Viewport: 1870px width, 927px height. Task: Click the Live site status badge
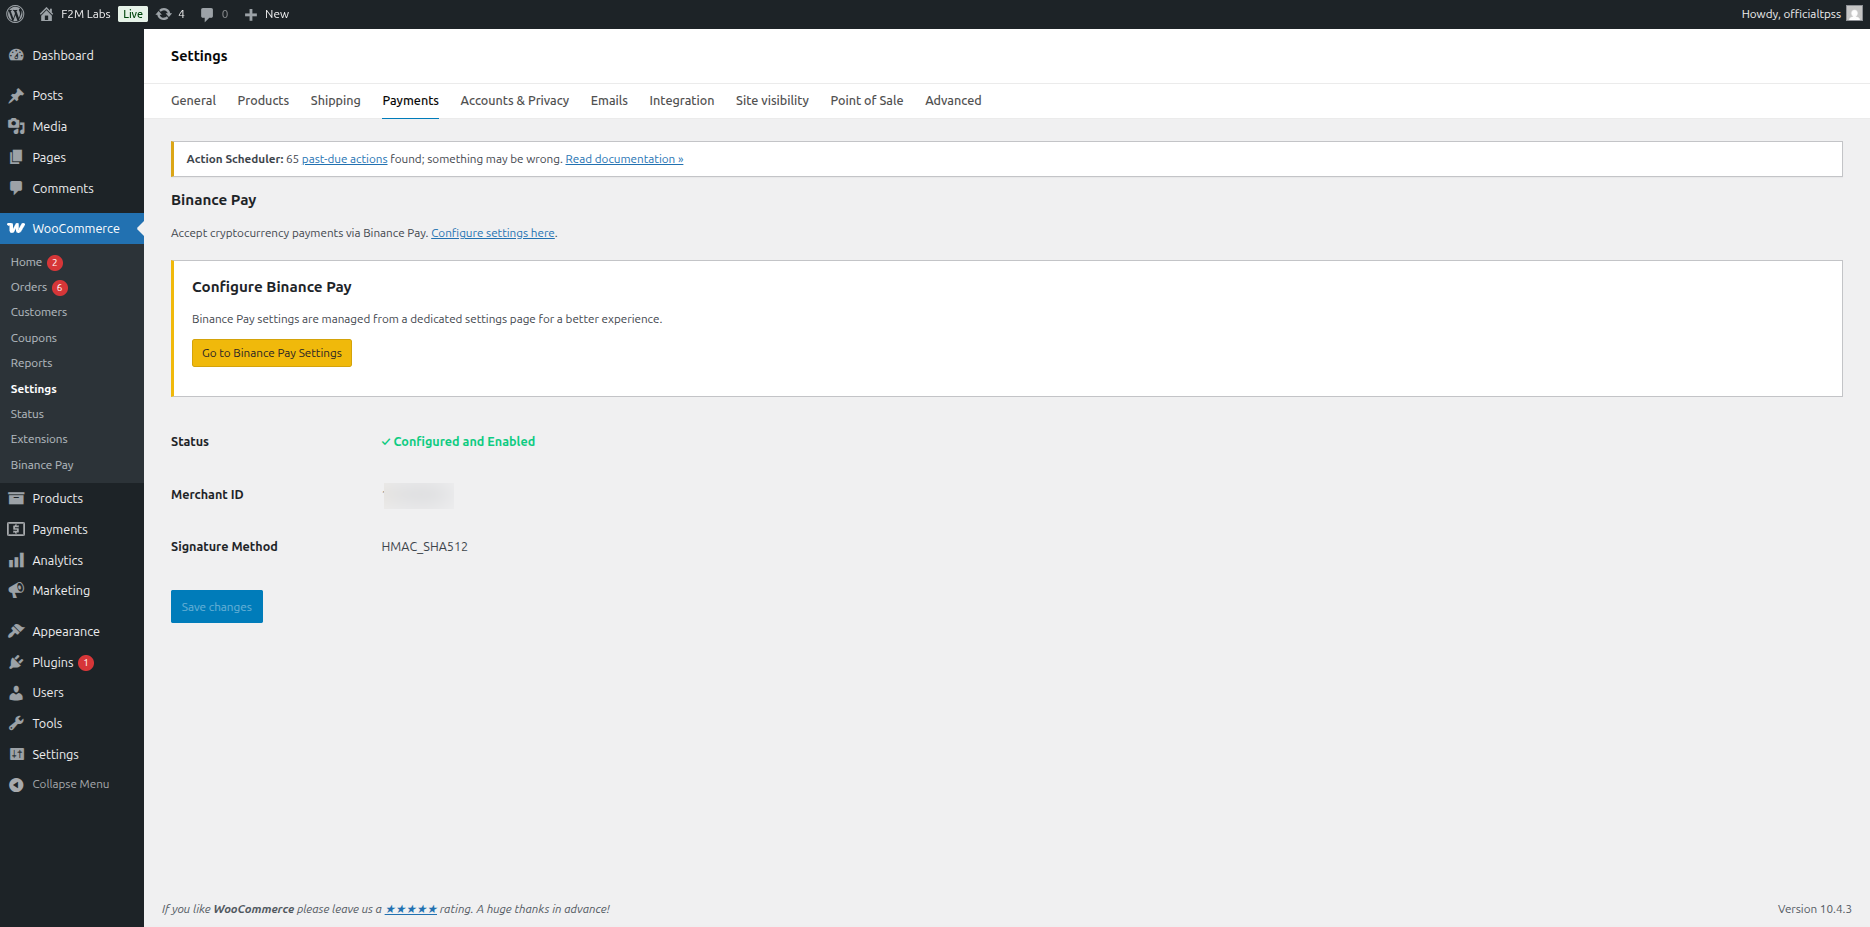133,14
